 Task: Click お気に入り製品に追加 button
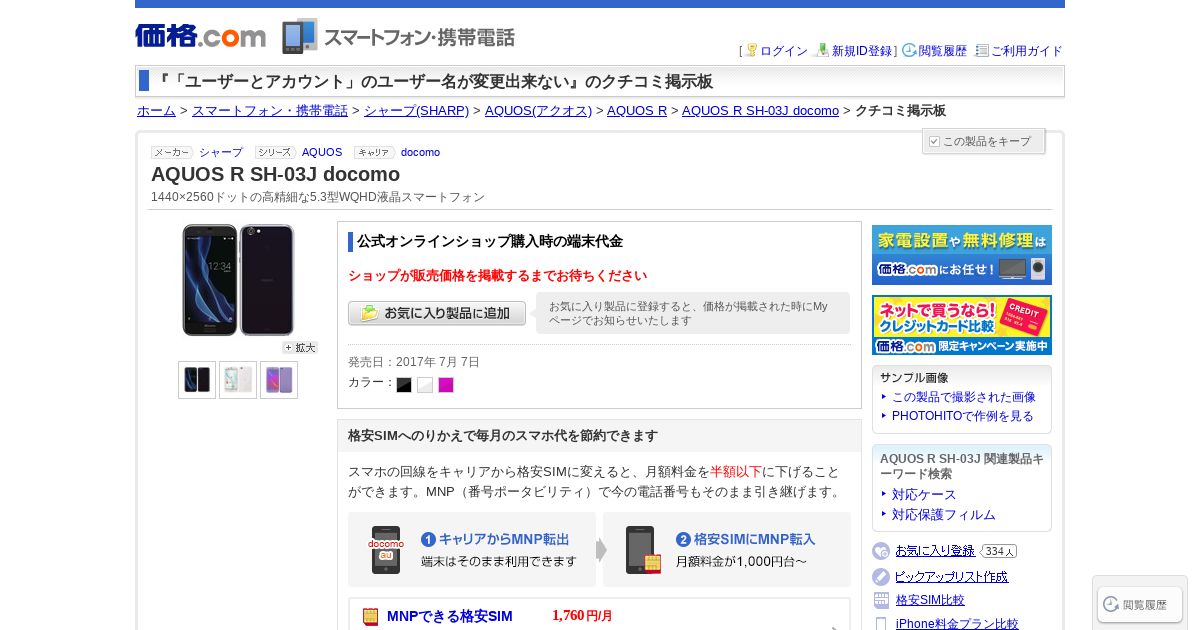tap(437, 313)
